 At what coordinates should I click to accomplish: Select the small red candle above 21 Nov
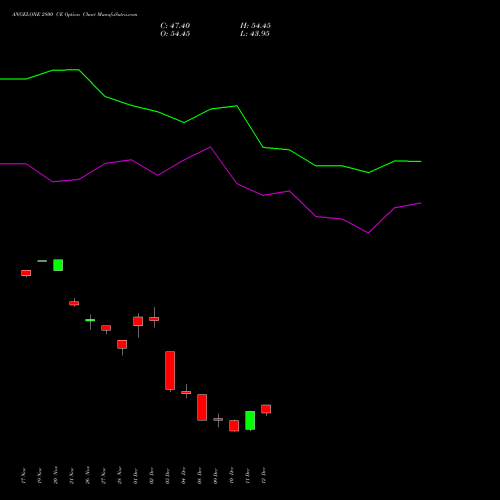click(x=74, y=303)
